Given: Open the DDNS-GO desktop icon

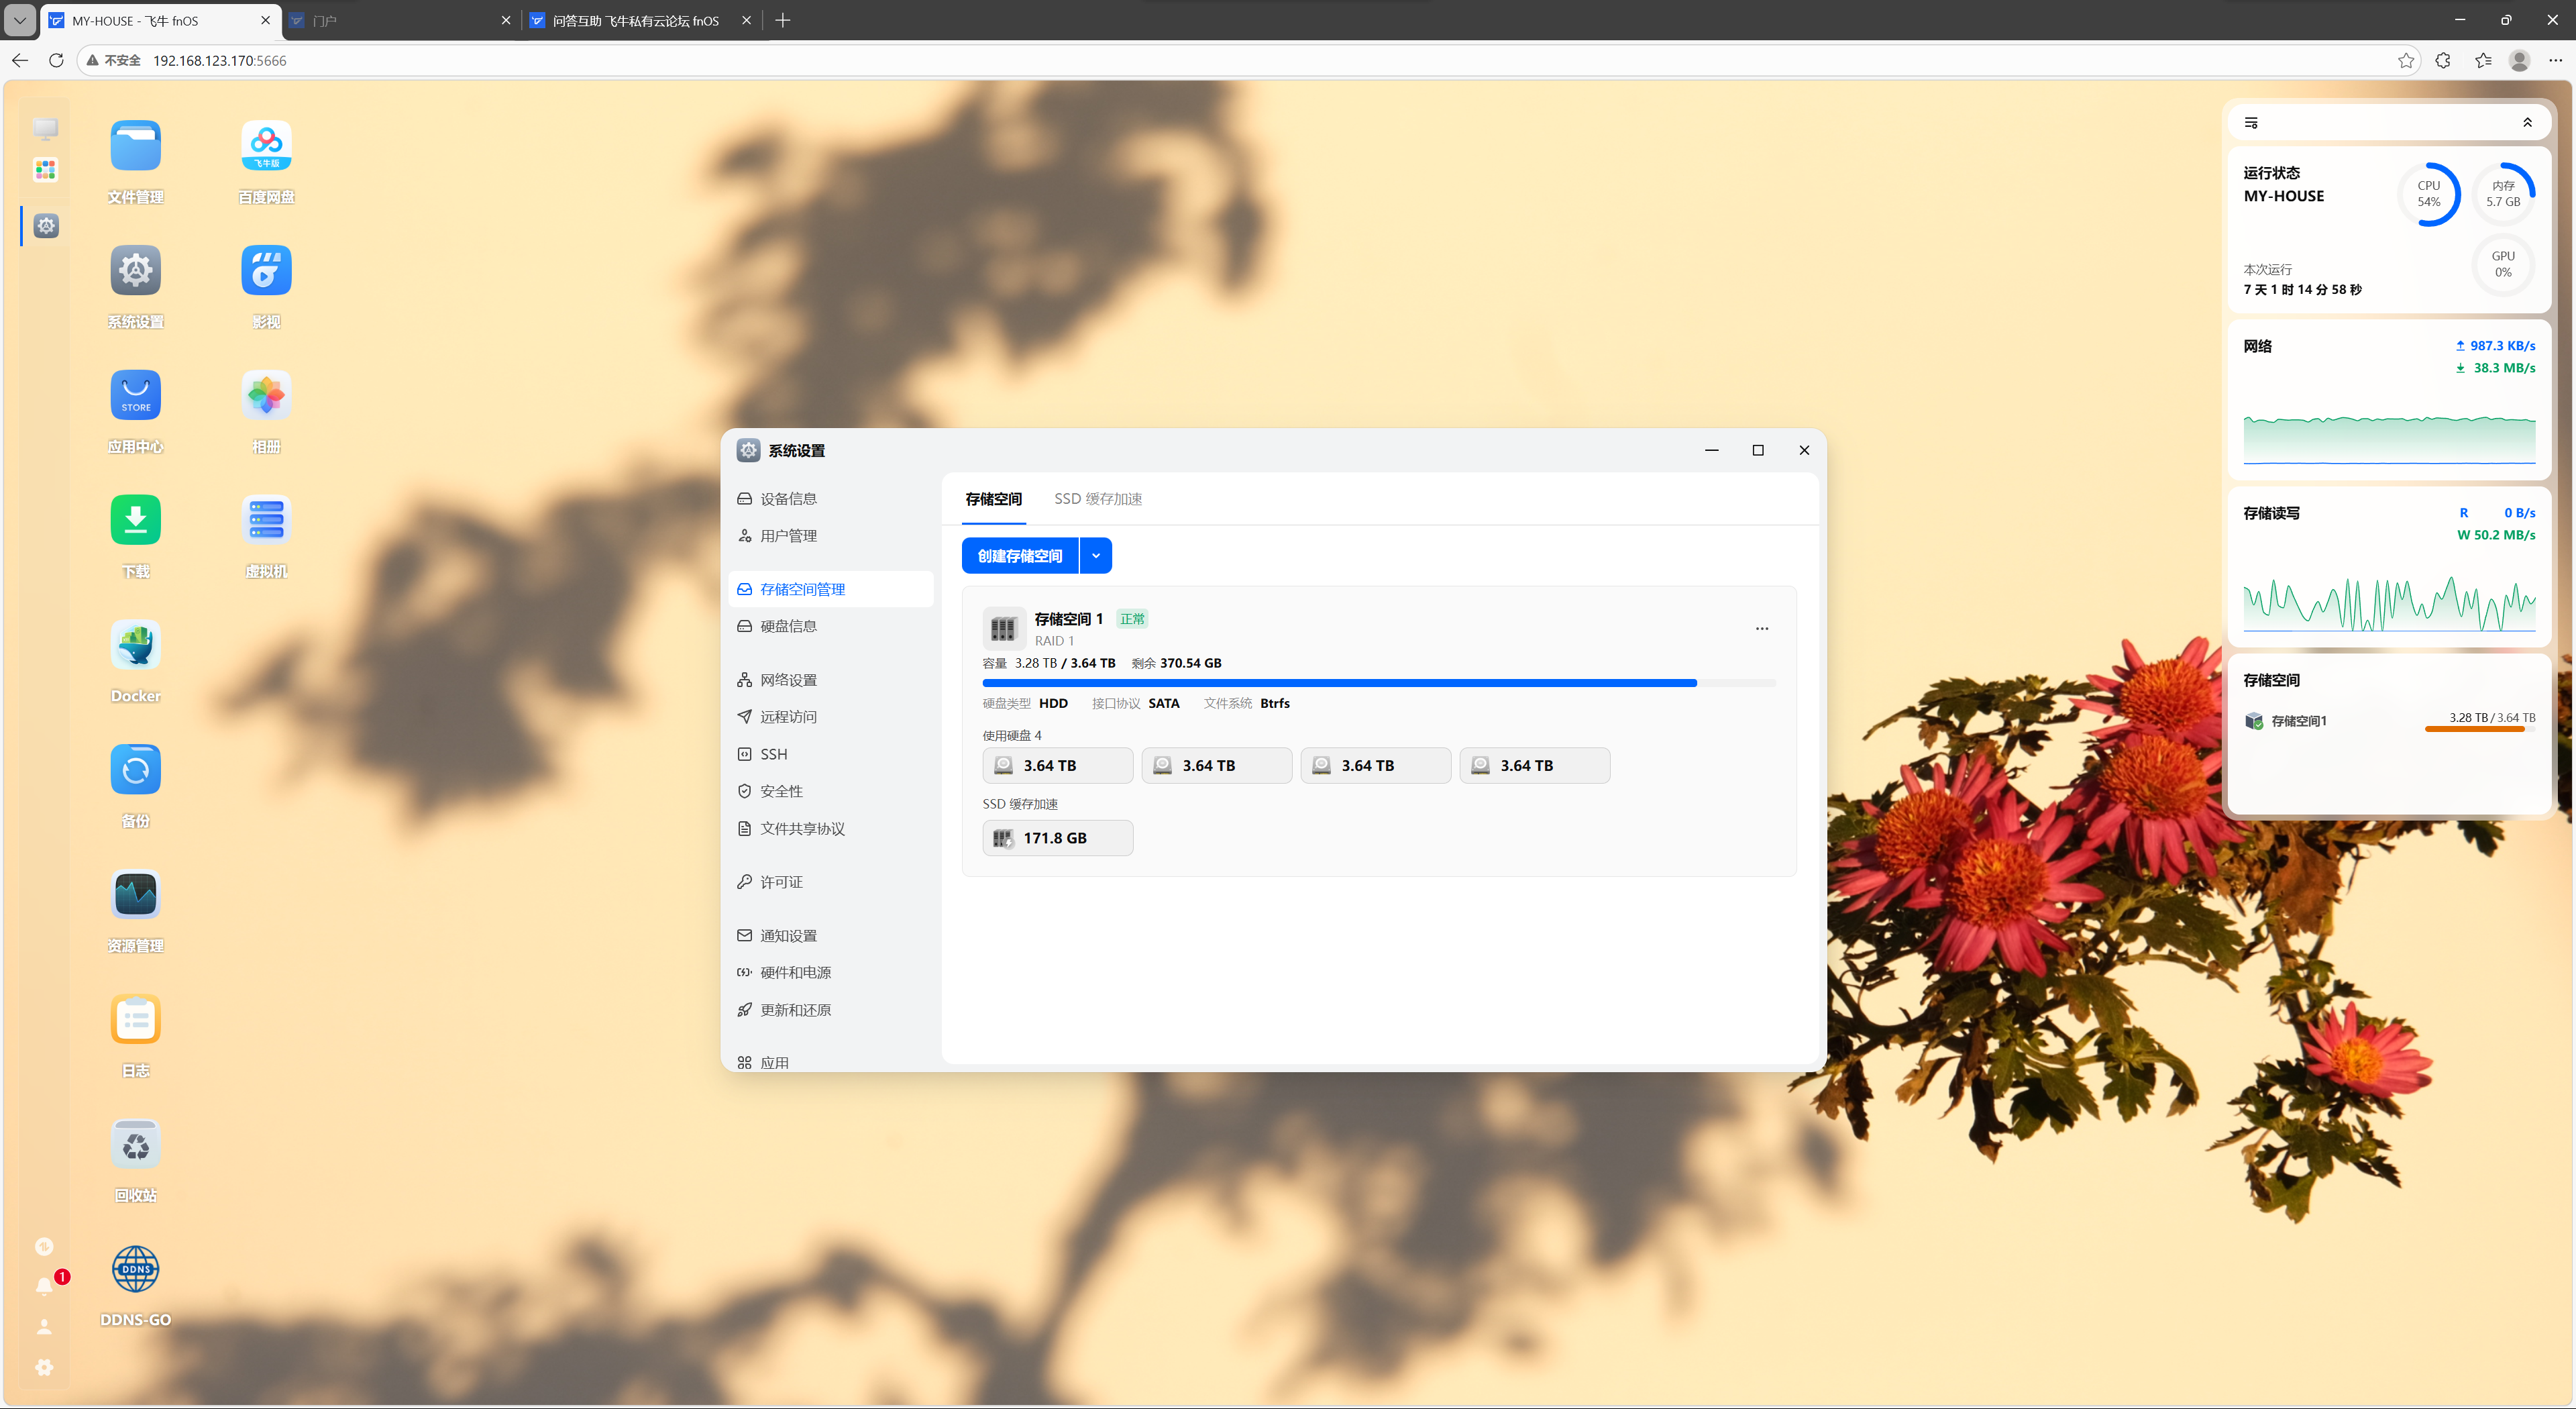Looking at the screenshot, I should coord(135,1269).
